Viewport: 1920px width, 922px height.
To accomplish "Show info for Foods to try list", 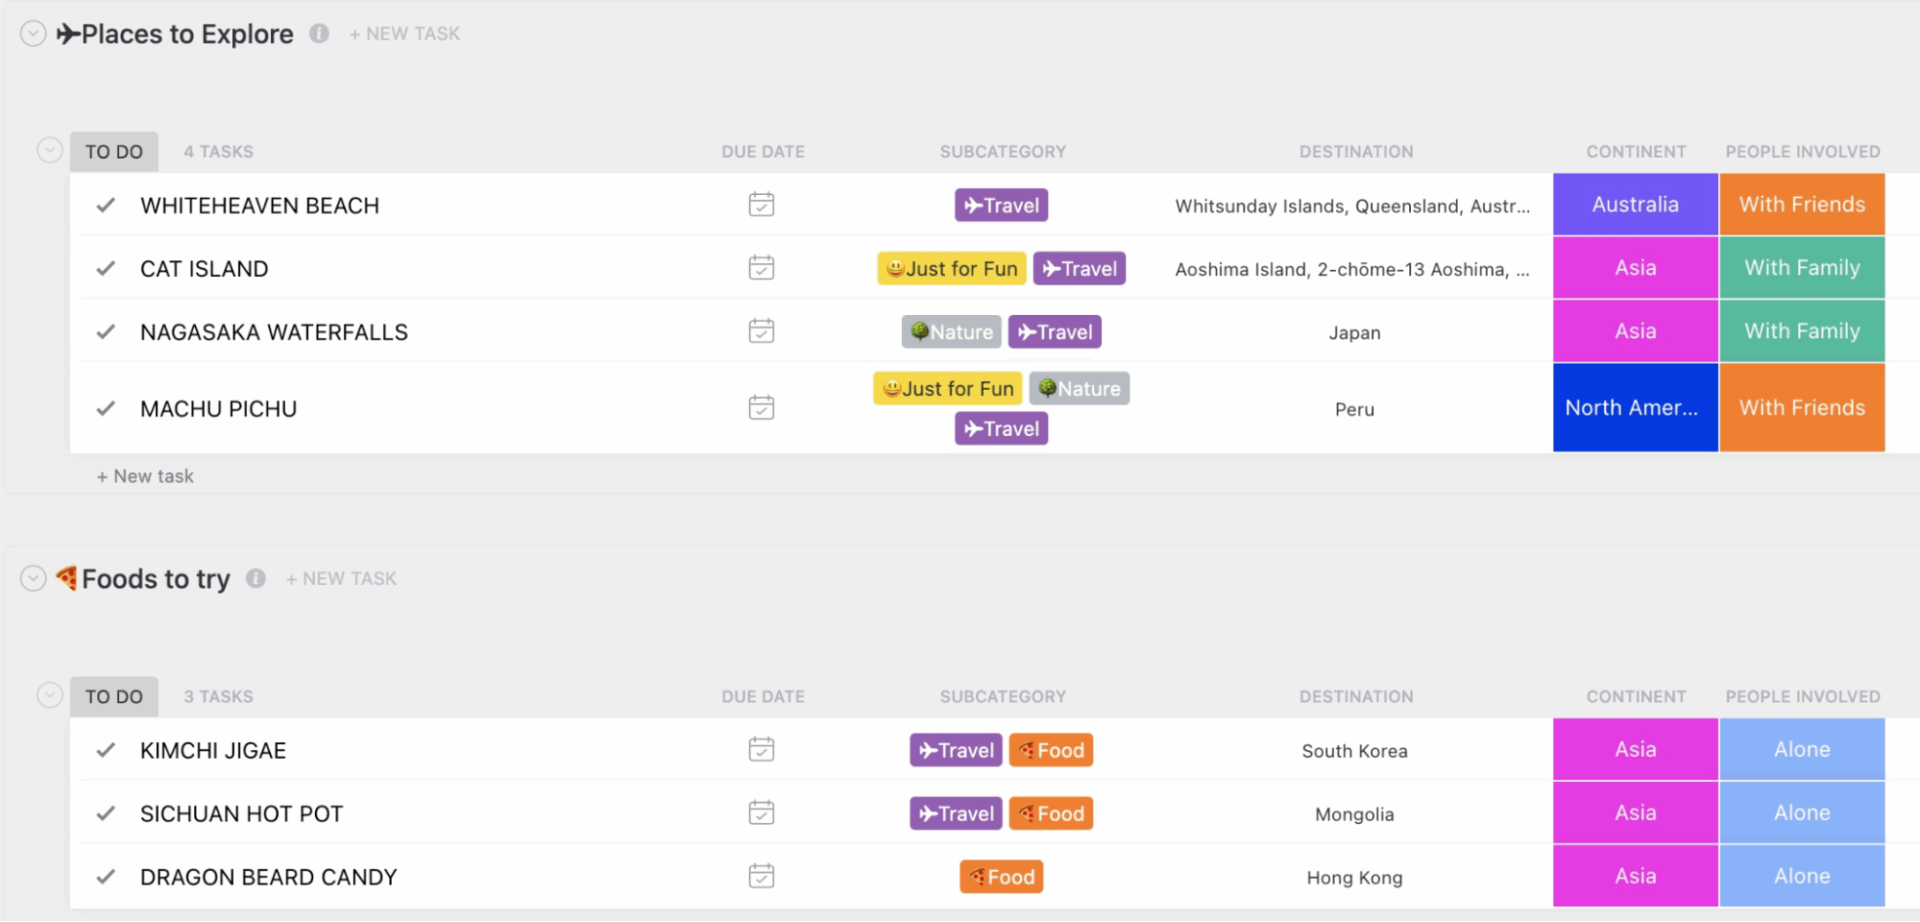I will pos(256,579).
